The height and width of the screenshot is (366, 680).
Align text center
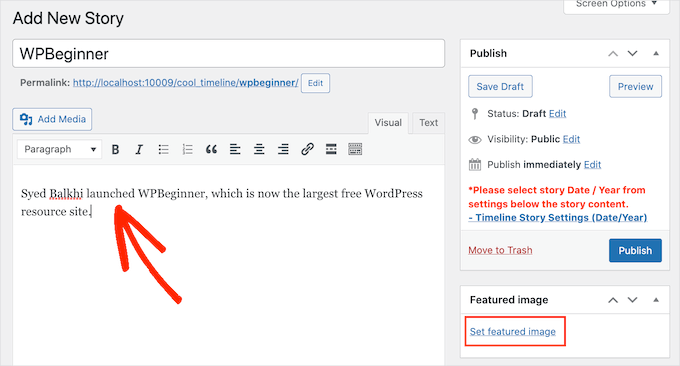[x=259, y=150]
